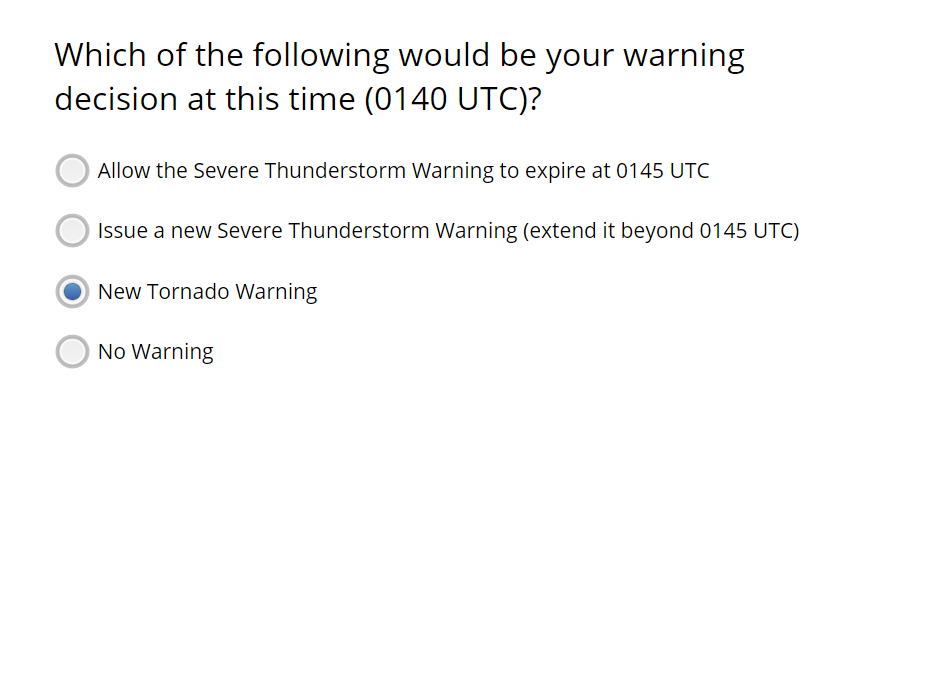Click the filled blue dot of the selected option
Image resolution: width=932 pixels, height=698 pixels.
point(72,292)
